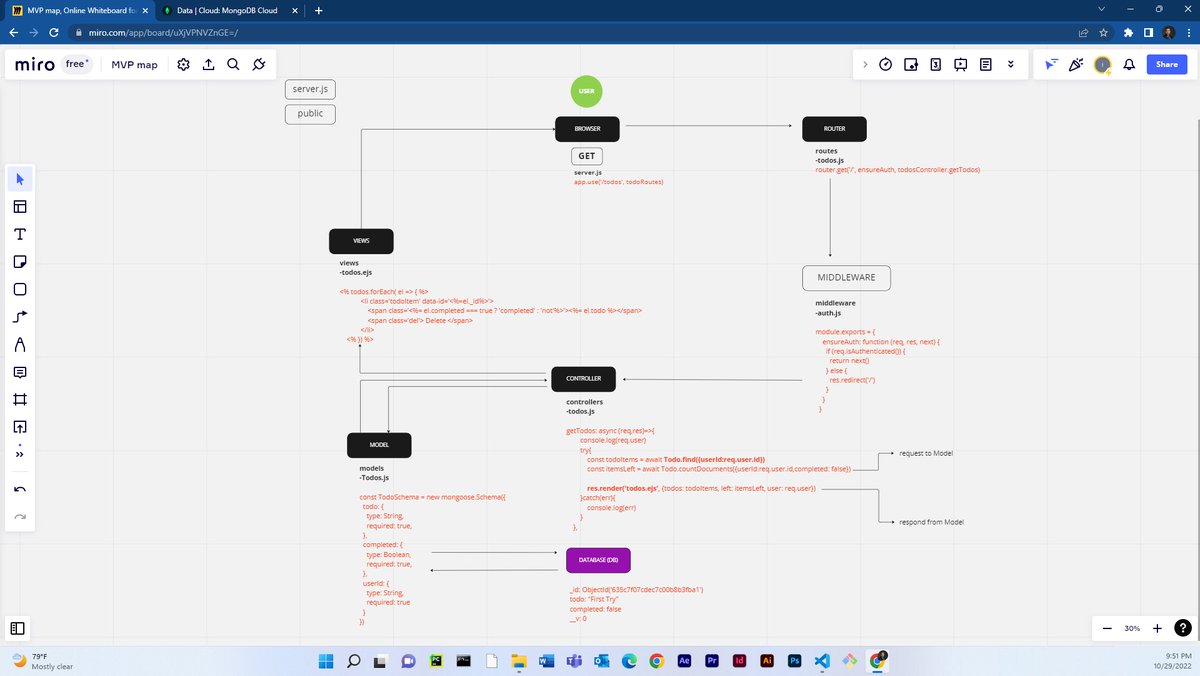The image size is (1200, 676).
Task: Select the Text tool
Action: [x=20, y=233]
